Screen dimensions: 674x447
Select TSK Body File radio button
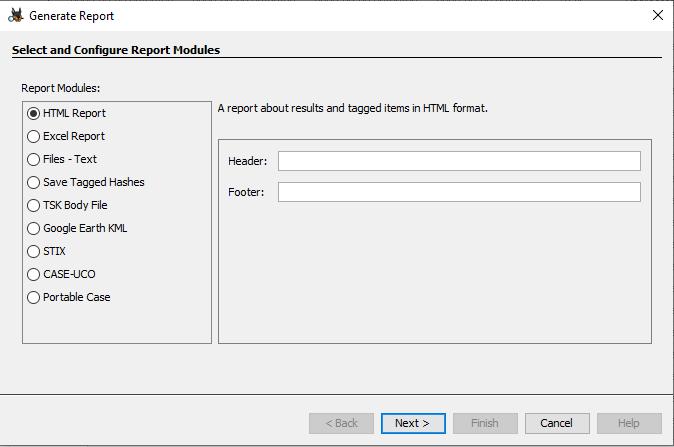[34, 206]
